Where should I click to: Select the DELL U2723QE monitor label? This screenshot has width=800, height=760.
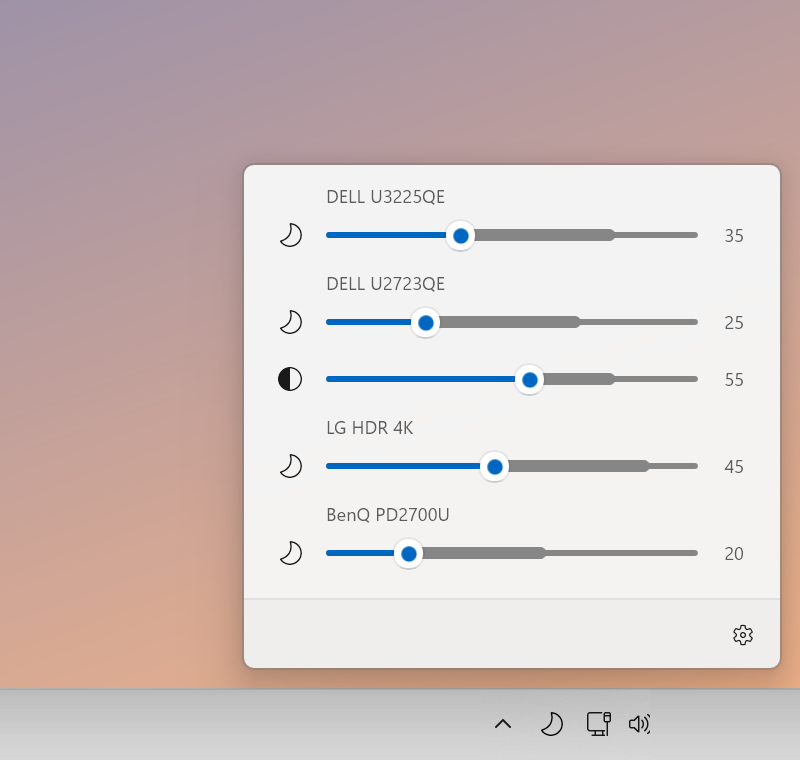[385, 284]
